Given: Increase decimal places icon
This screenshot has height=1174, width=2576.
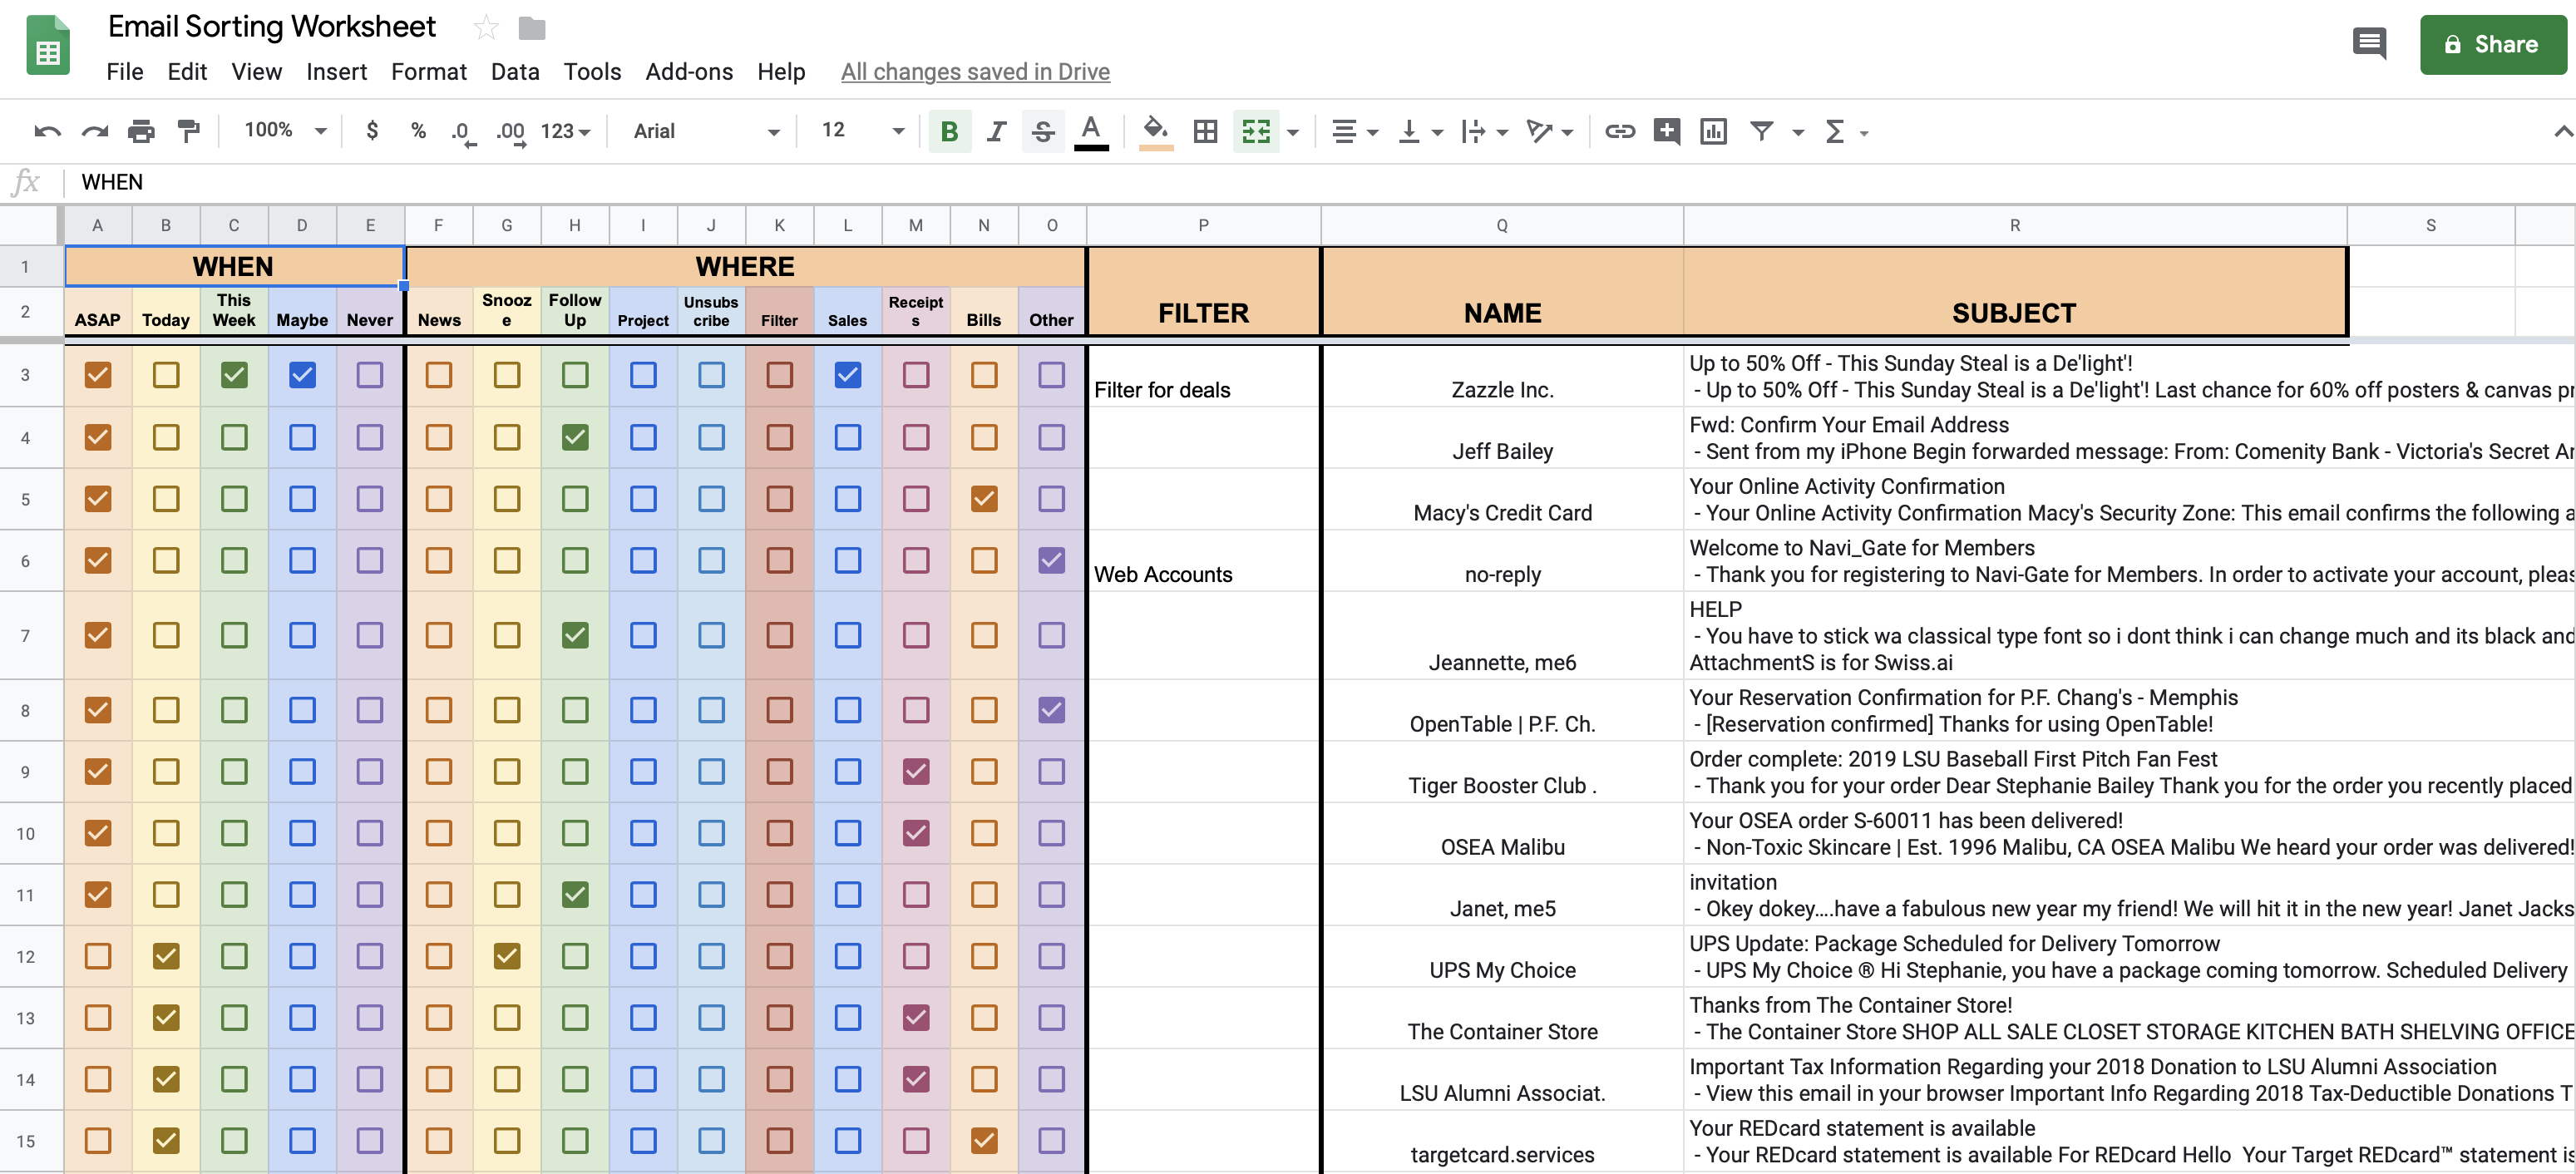Looking at the screenshot, I should (x=511, y=132).
